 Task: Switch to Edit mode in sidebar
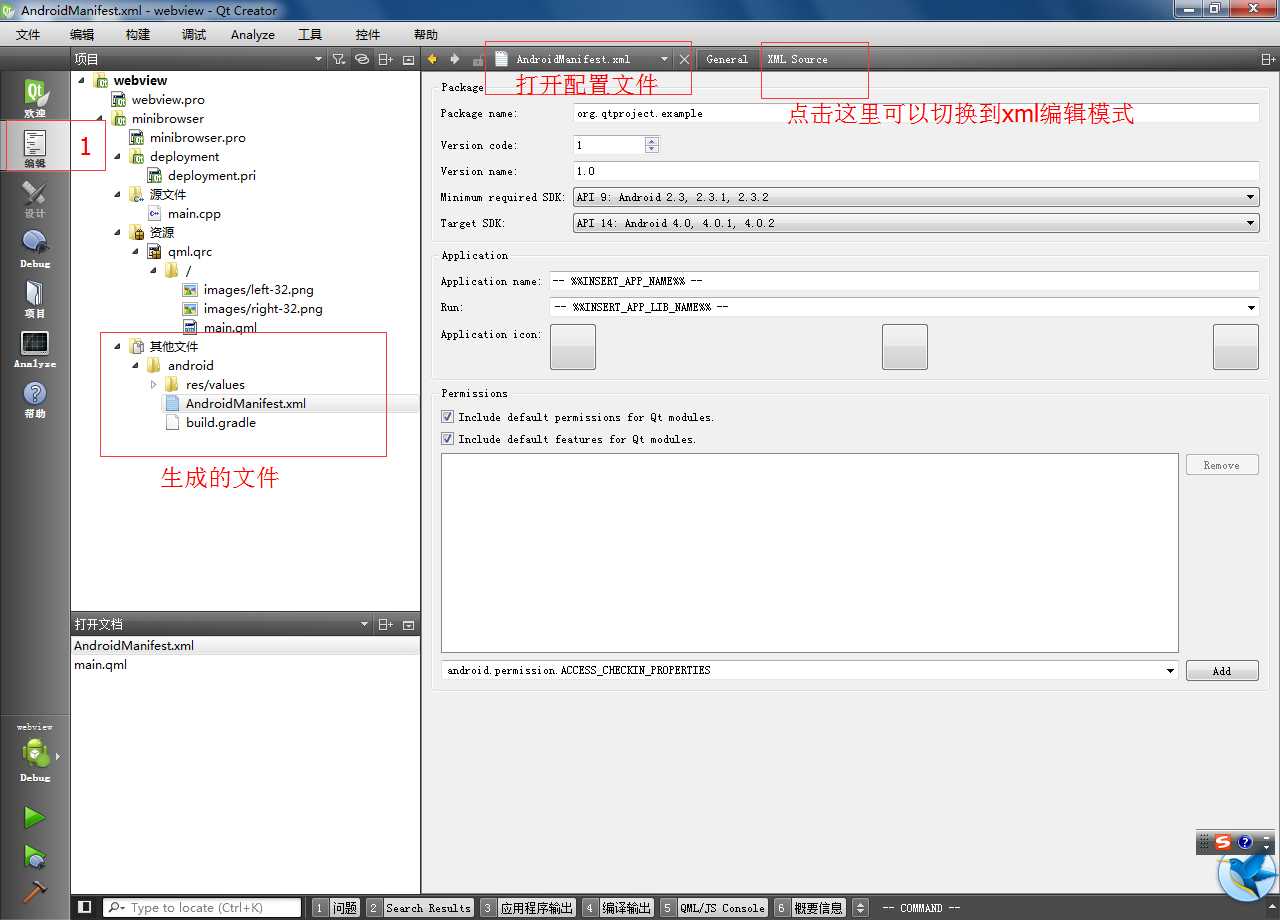[35, 149]
